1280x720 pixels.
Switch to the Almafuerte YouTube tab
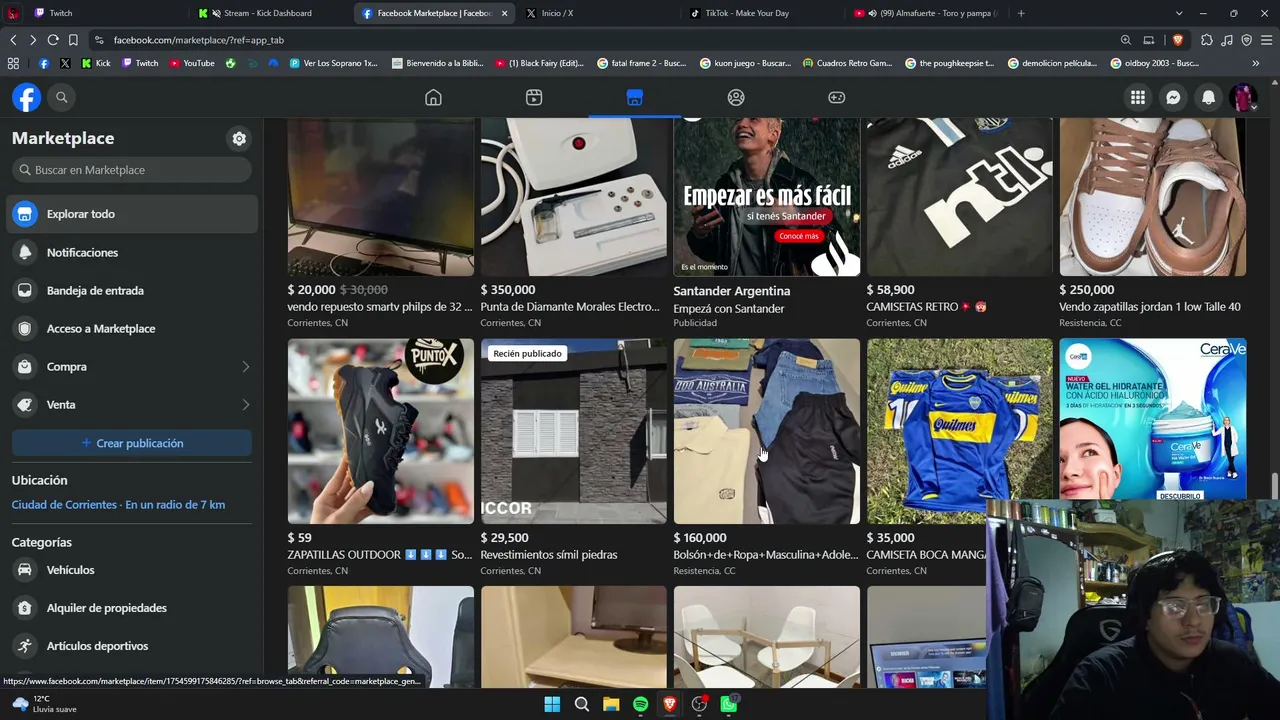pos(926,13)
